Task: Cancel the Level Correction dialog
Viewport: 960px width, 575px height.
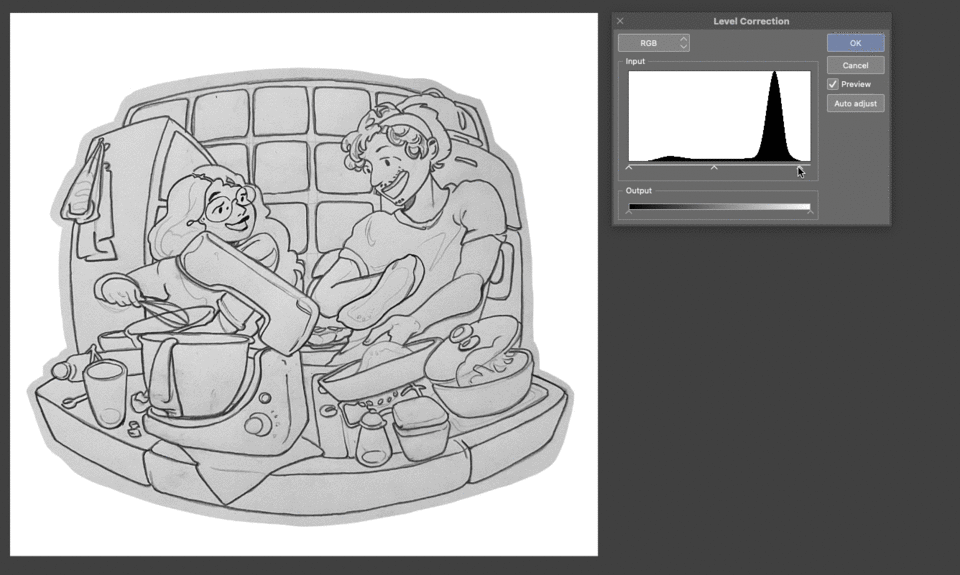Action: (855, 65)
